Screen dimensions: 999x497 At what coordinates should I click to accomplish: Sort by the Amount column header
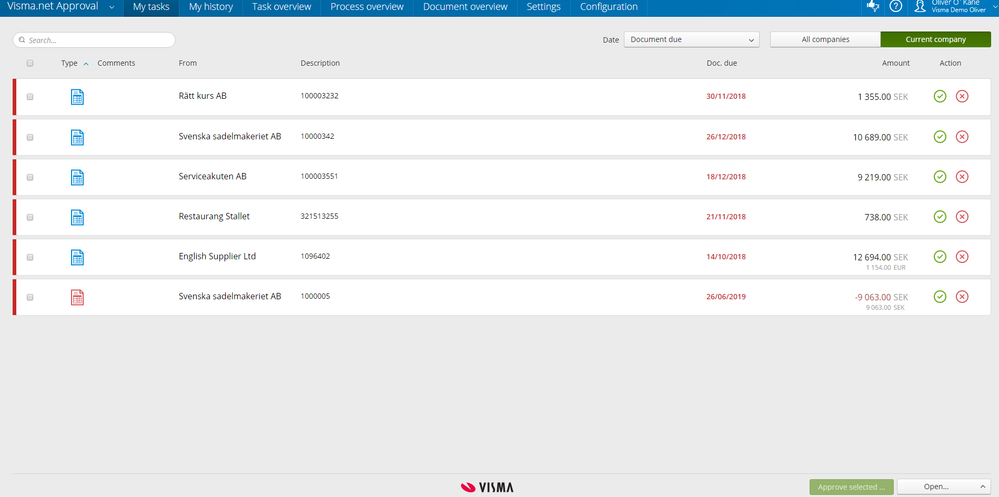click(896, 63)
